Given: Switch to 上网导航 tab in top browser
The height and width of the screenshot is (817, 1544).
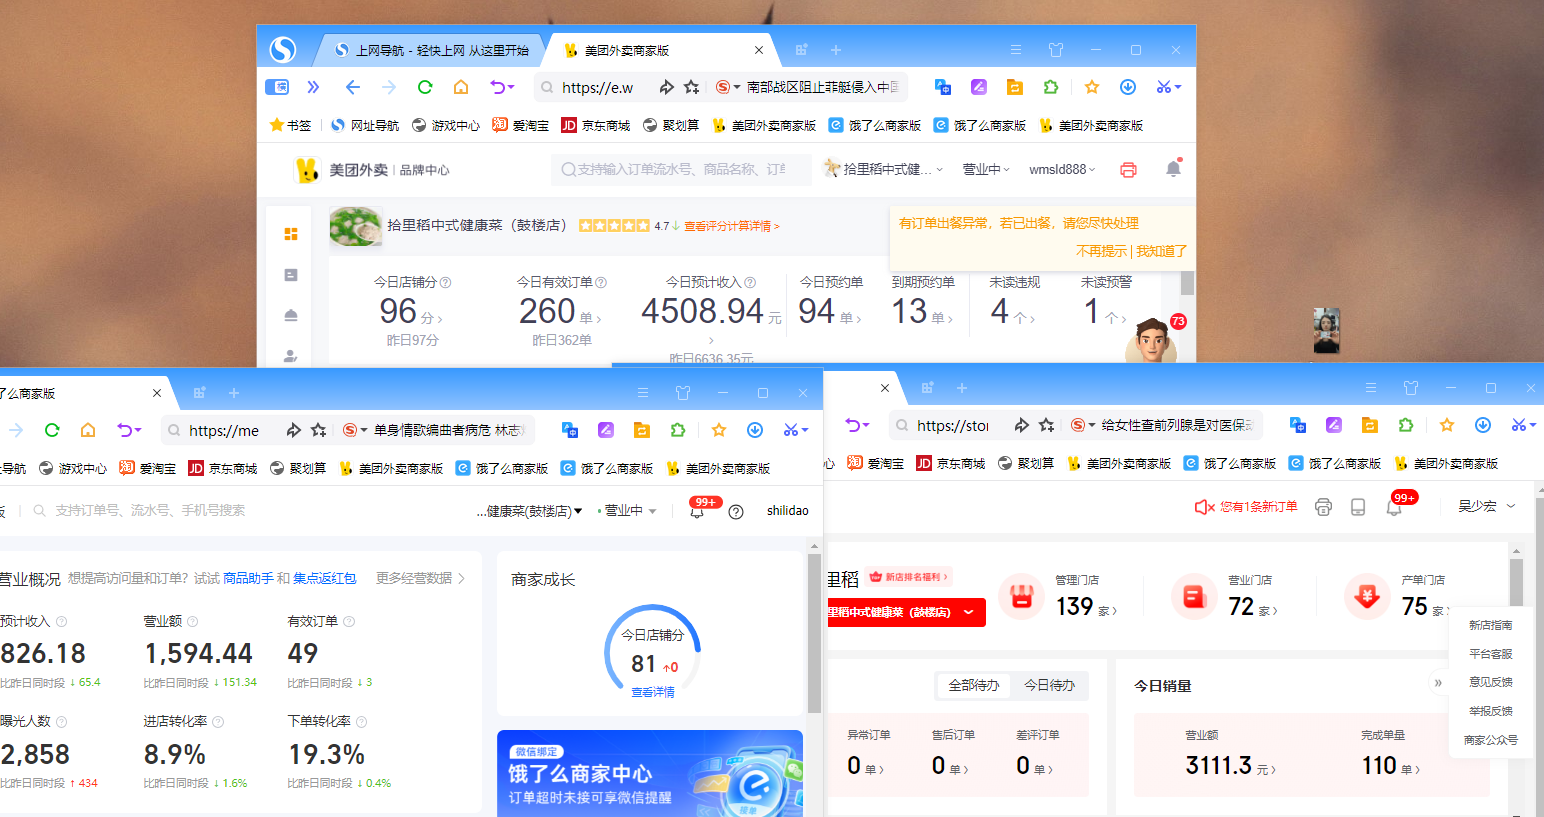Looking at the screenshot, I should 431,50.
